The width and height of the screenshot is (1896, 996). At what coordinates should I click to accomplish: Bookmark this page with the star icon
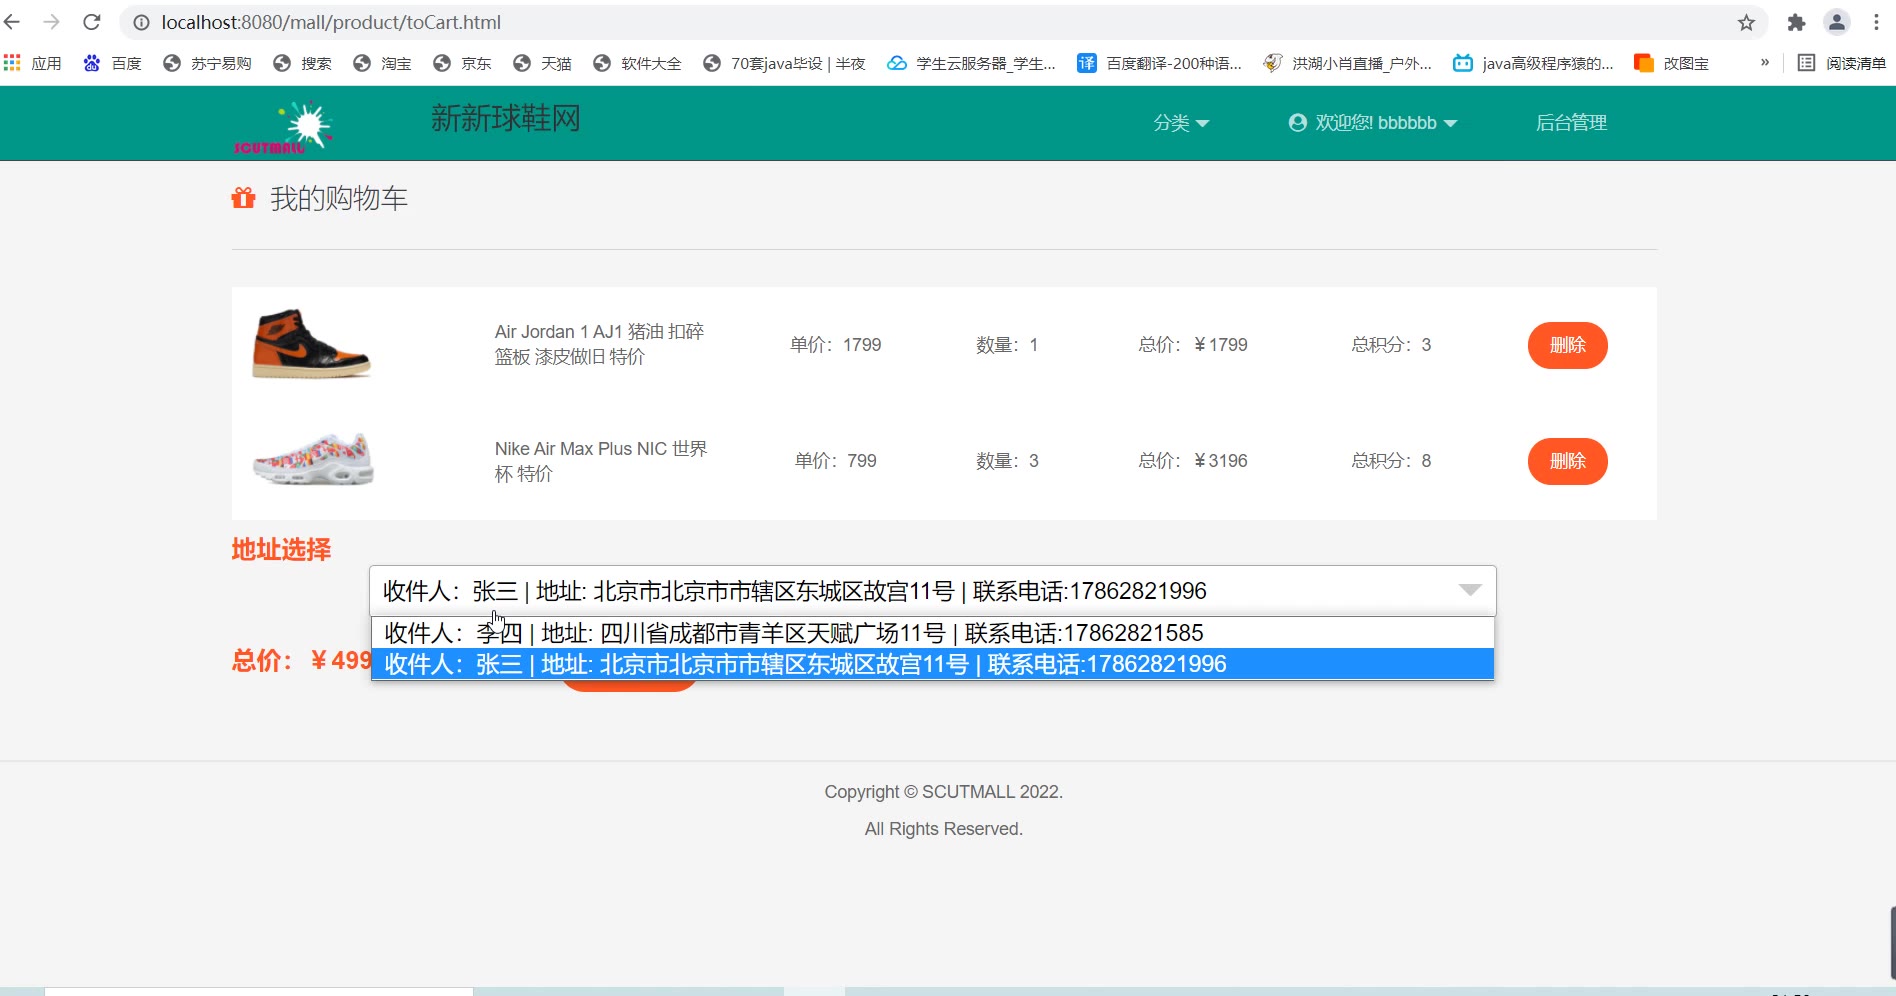1746,22
